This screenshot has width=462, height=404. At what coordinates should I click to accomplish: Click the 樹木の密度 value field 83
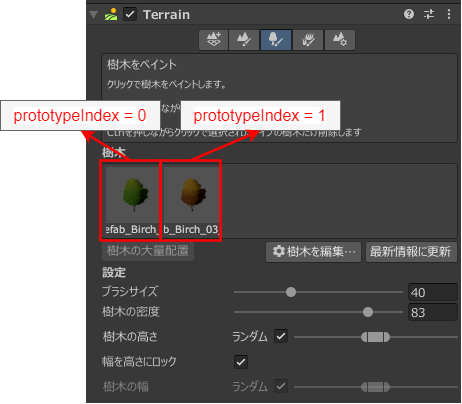(433, 312)
